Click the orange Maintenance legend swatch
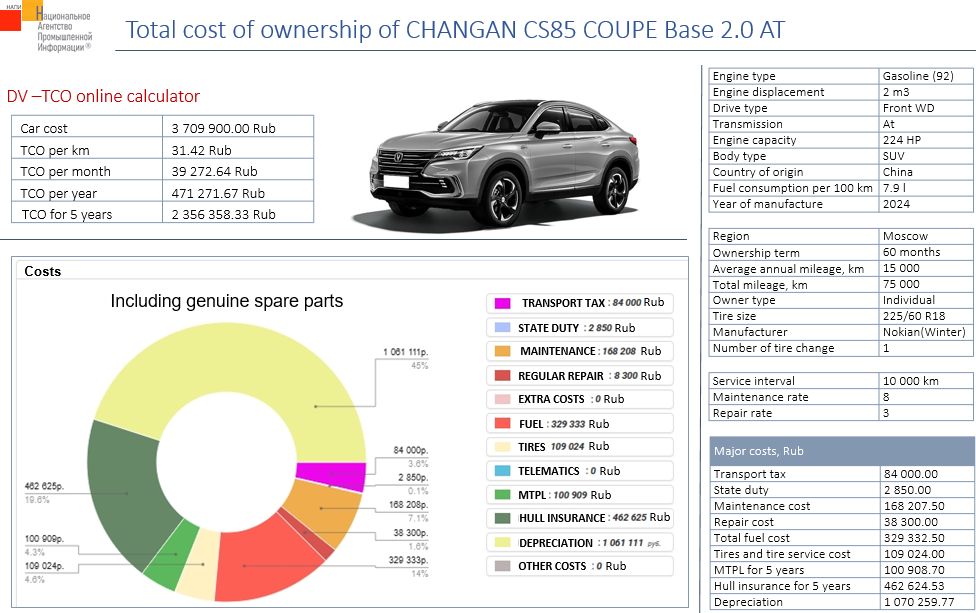Viewport: 976px width, 613px height. coord(502,351)
